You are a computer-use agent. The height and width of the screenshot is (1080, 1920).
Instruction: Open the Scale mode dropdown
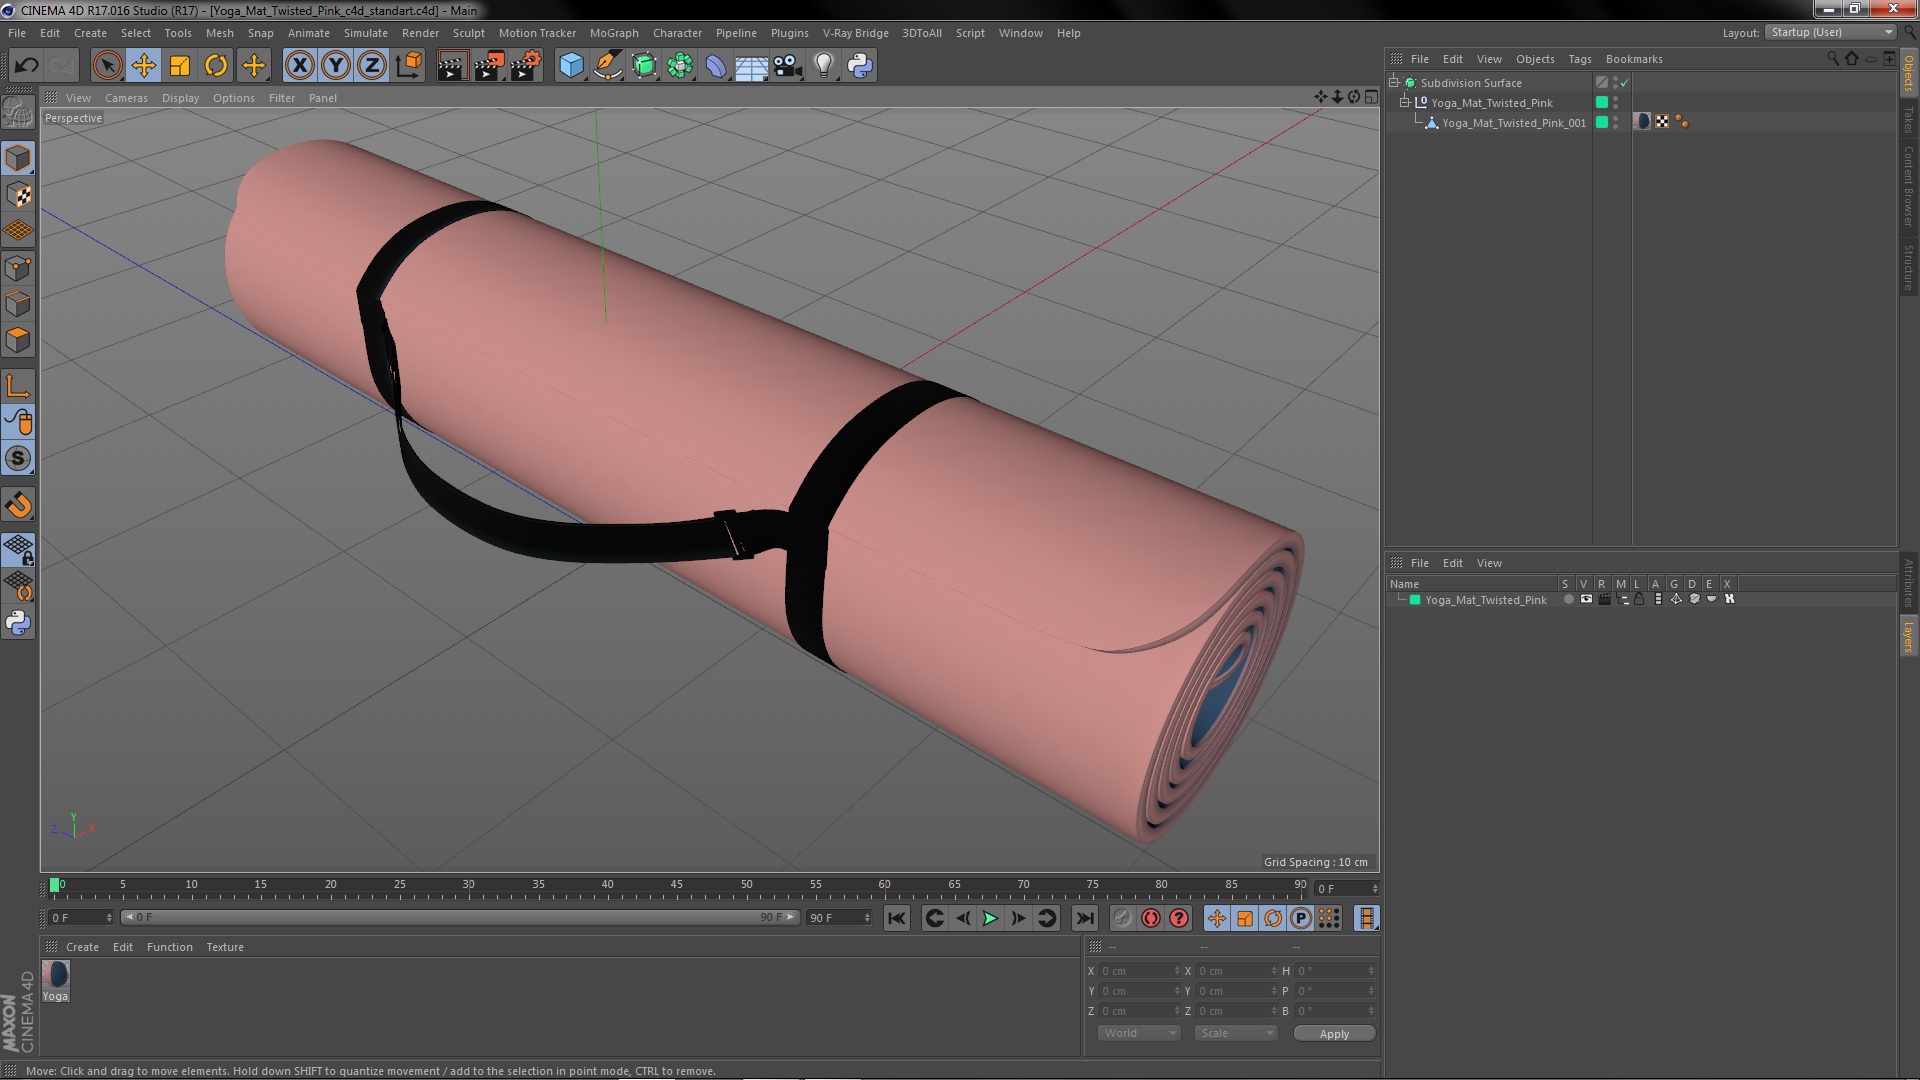click(x=1236, y=1033)
